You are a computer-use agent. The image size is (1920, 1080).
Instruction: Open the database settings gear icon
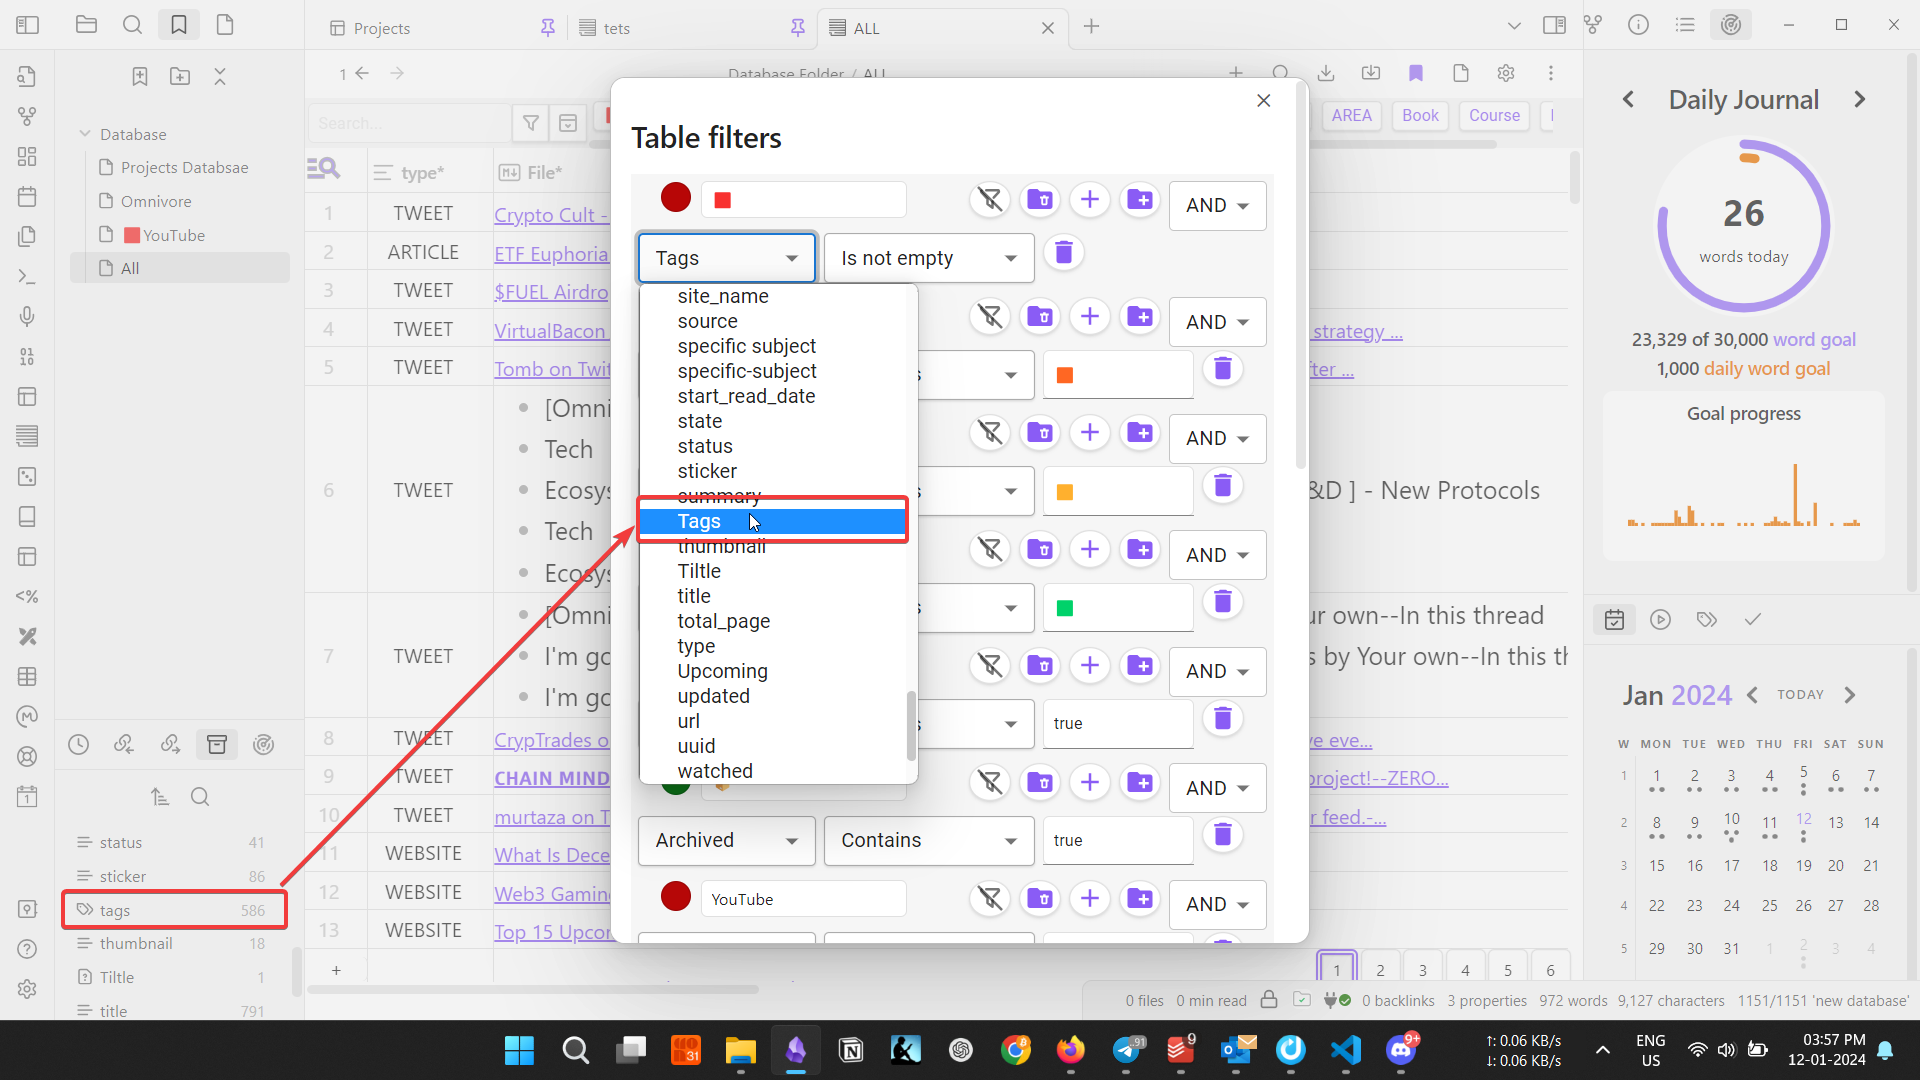pos(1506,73)
